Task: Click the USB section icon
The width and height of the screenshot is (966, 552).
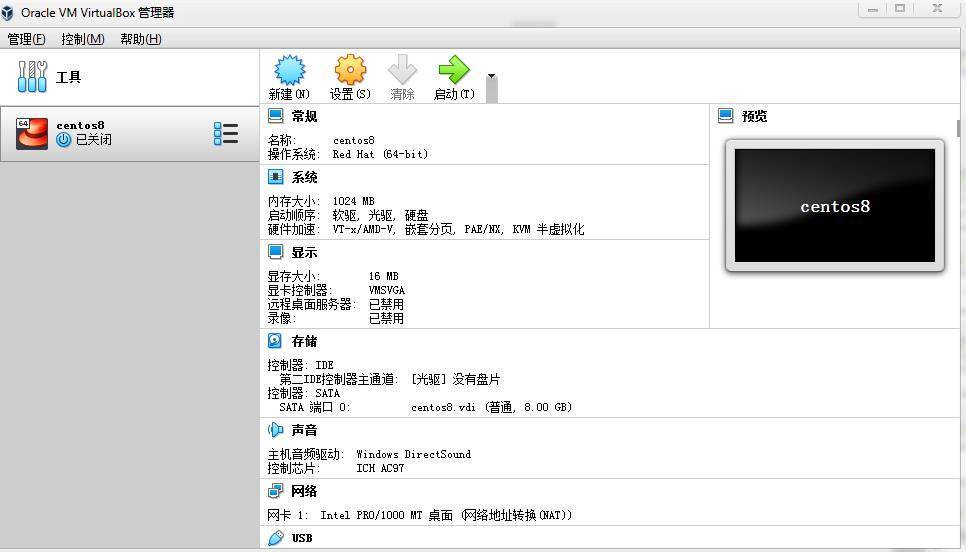Action: coord(275,538)
